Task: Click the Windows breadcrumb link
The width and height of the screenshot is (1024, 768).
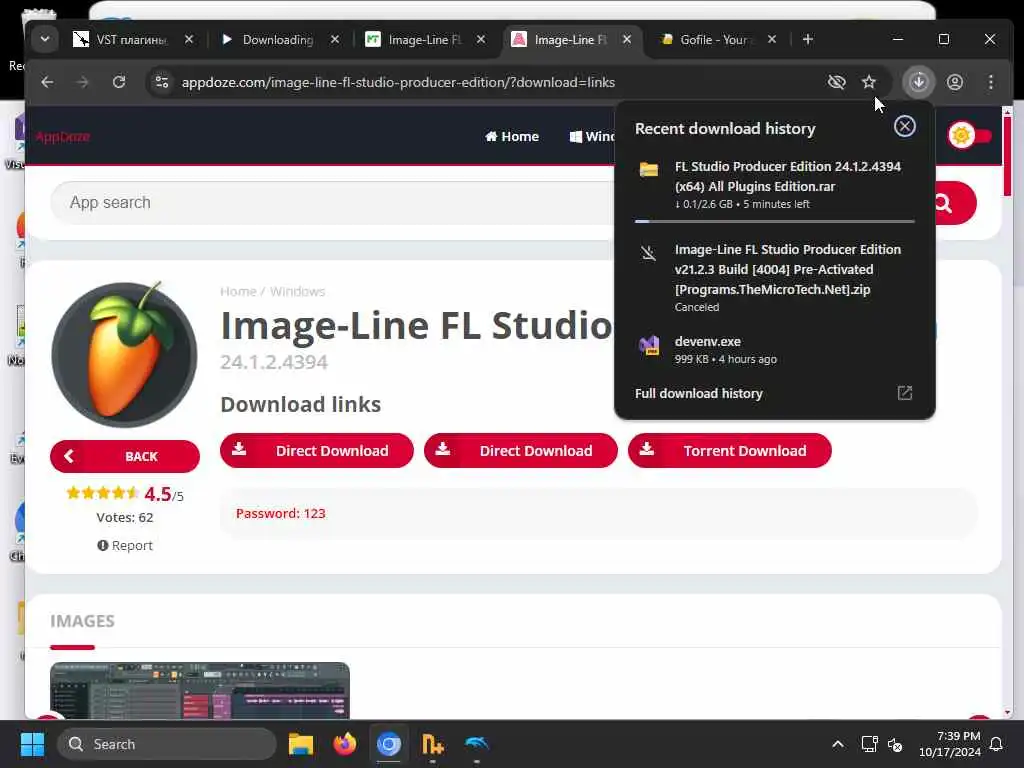Action: click(298, 291)
